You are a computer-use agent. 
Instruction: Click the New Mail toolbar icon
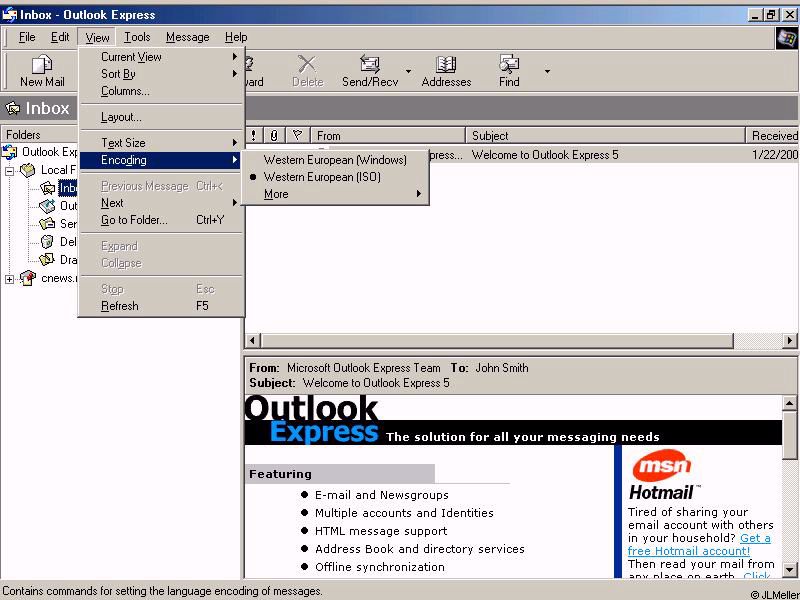point(42,64)
